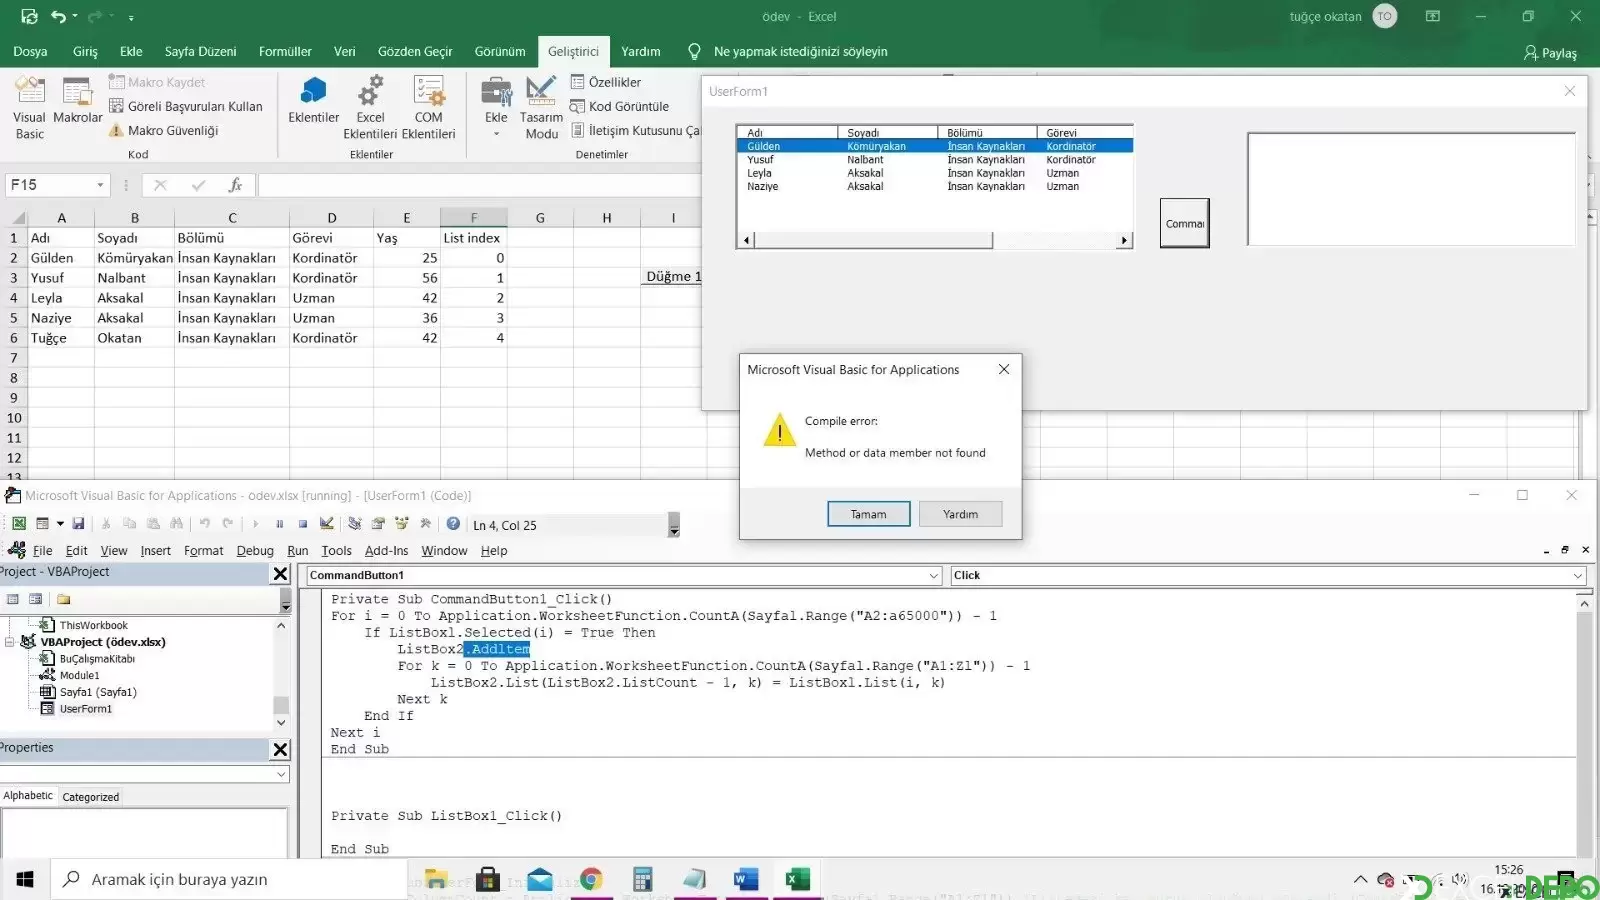1600x900 pixels.
Task: Open Windows Start button
Action: [25, 879]
